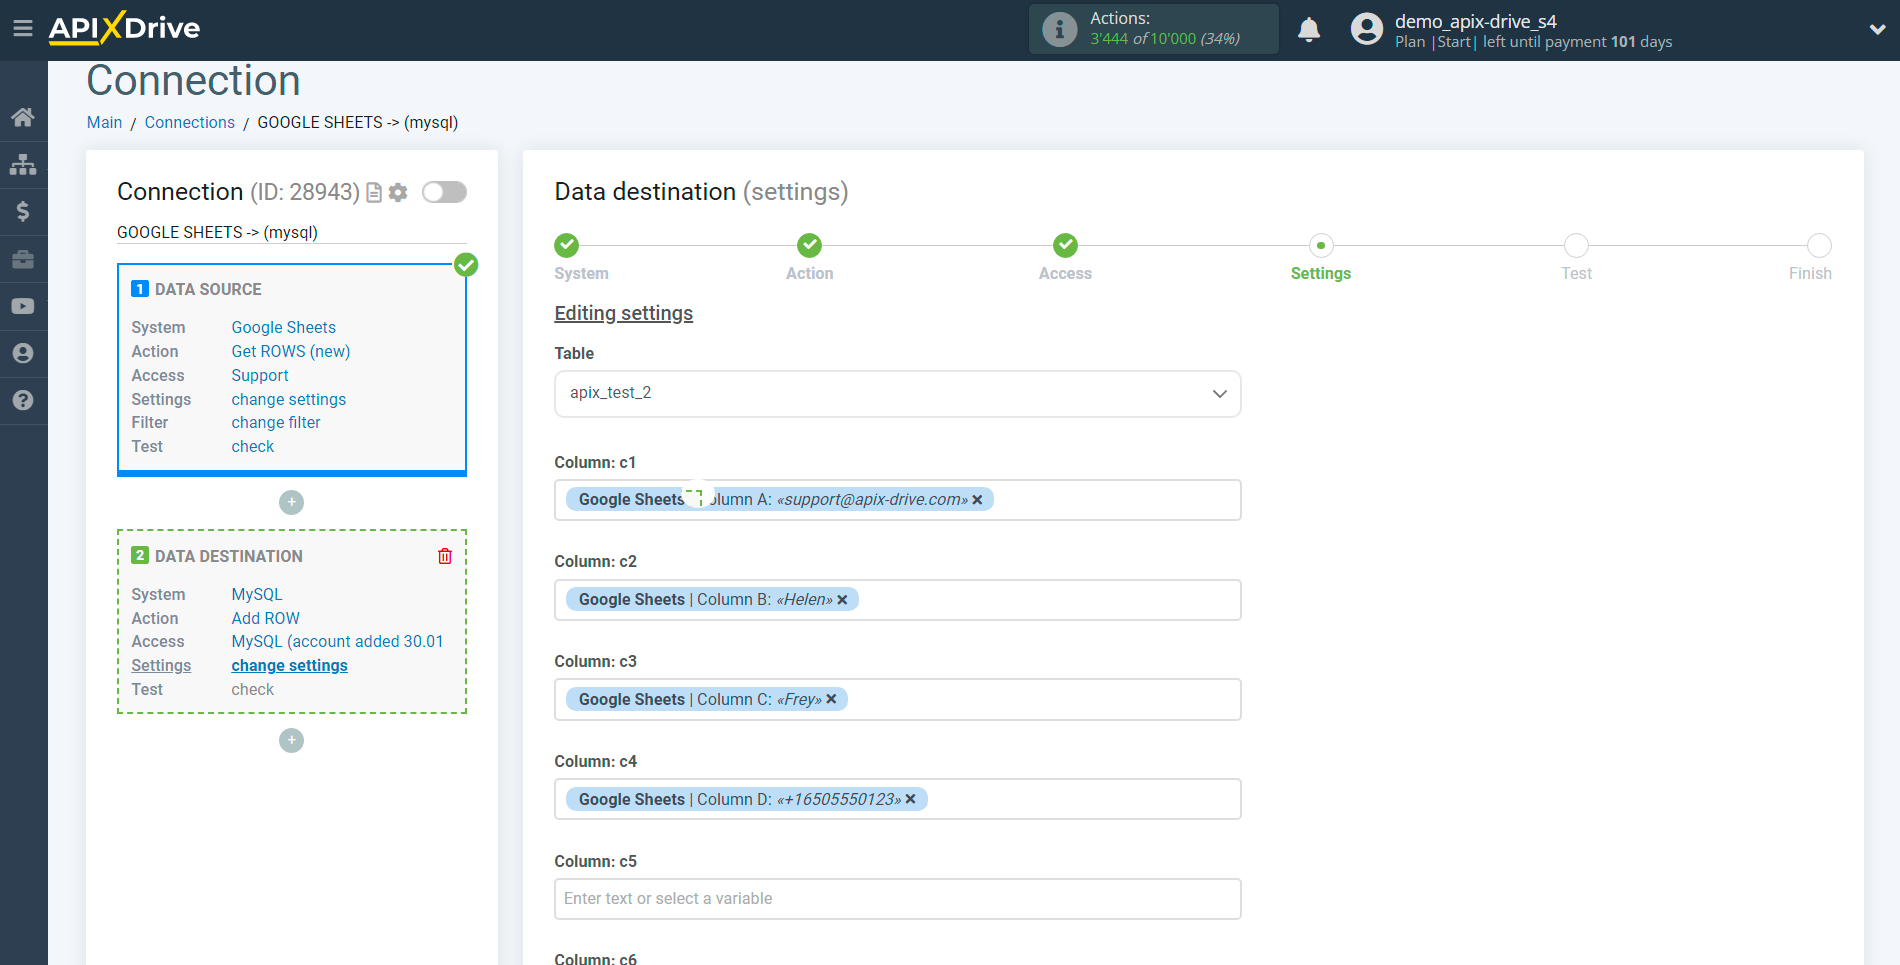Click the Settings label in Data Destination
1900x965 pixels.
click(x=161, y=665)
